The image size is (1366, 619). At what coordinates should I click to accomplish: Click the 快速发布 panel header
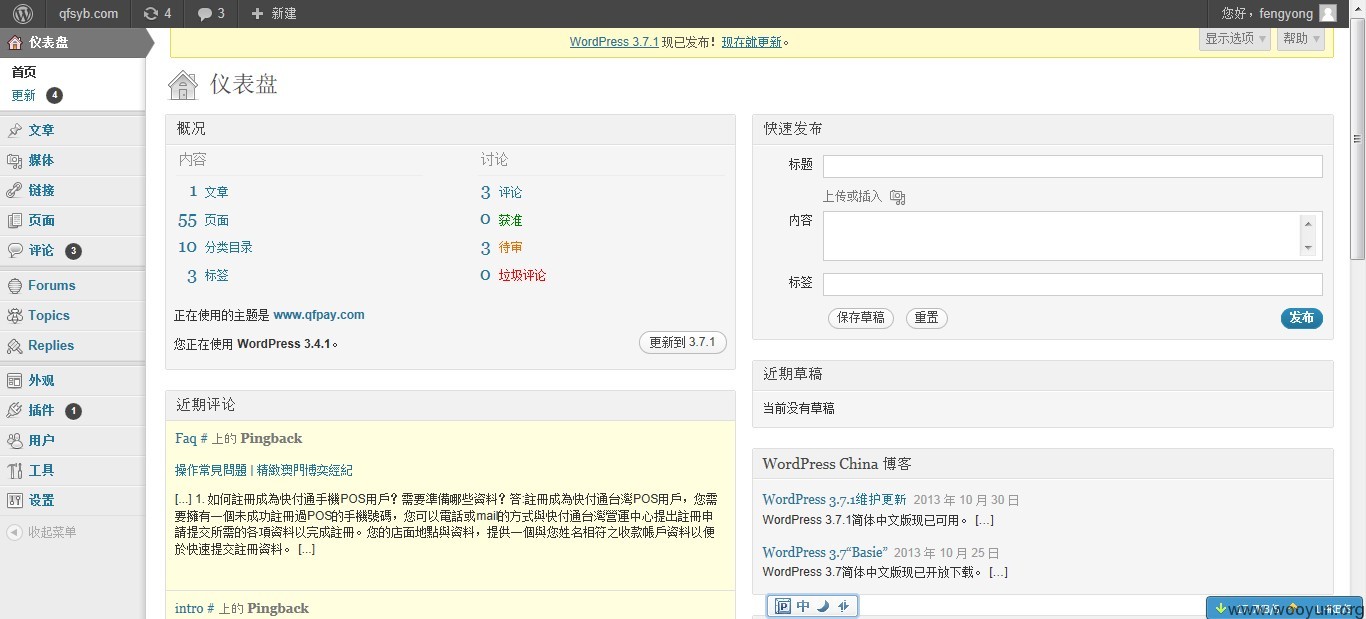click(1043, 129)
